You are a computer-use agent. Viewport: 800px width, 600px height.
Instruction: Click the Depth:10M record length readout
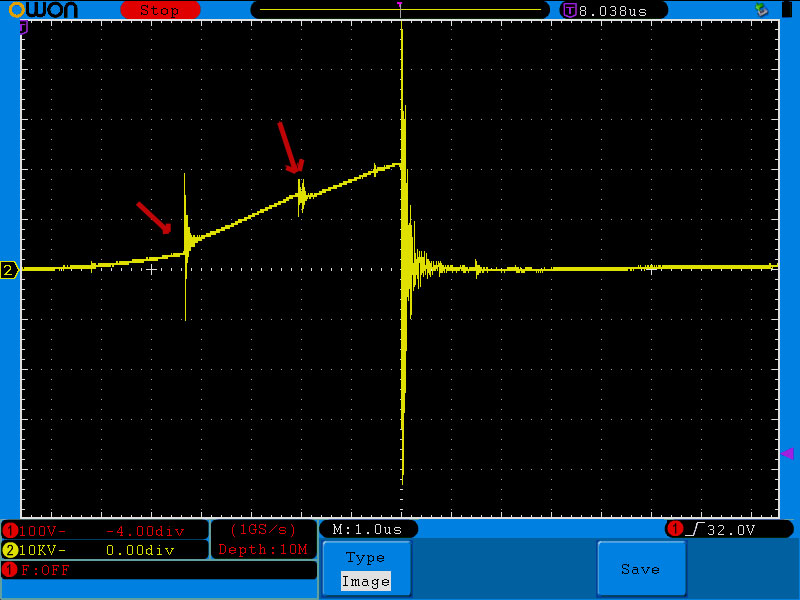point(265,549)
